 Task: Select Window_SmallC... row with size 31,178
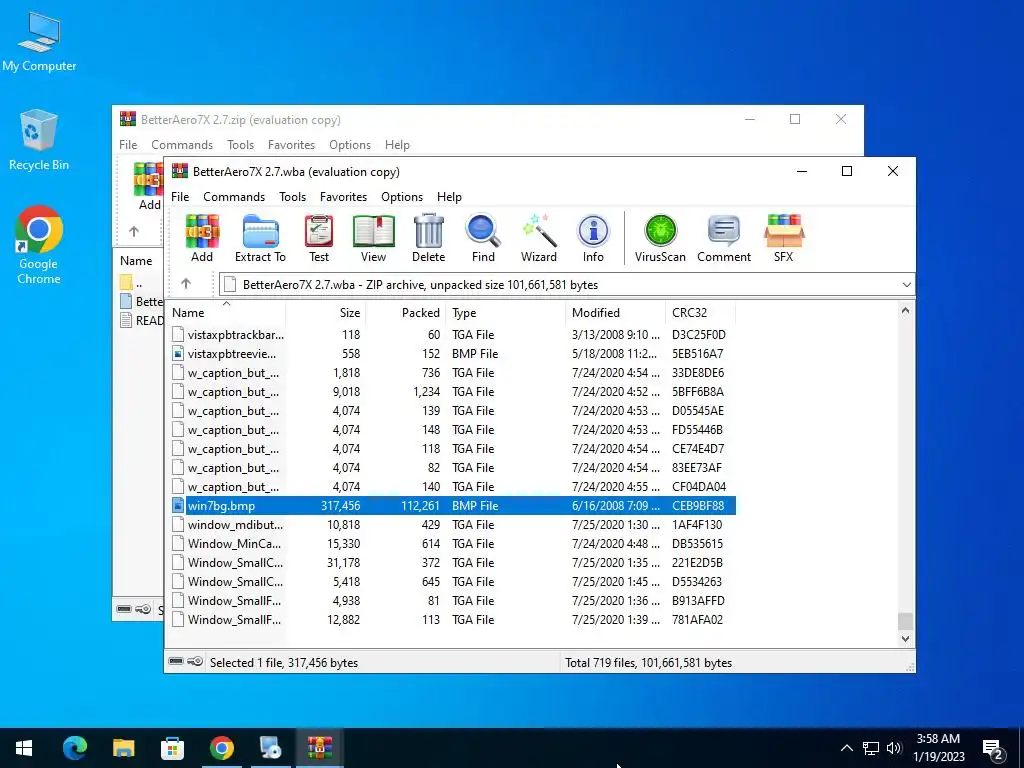point(453,562)
